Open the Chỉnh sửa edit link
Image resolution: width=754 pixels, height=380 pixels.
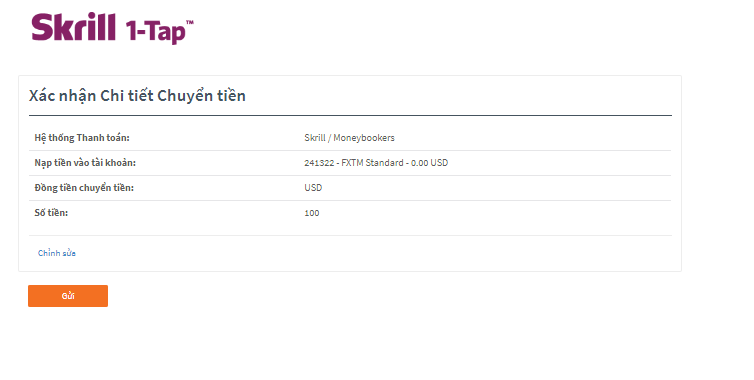coord(57,253)
